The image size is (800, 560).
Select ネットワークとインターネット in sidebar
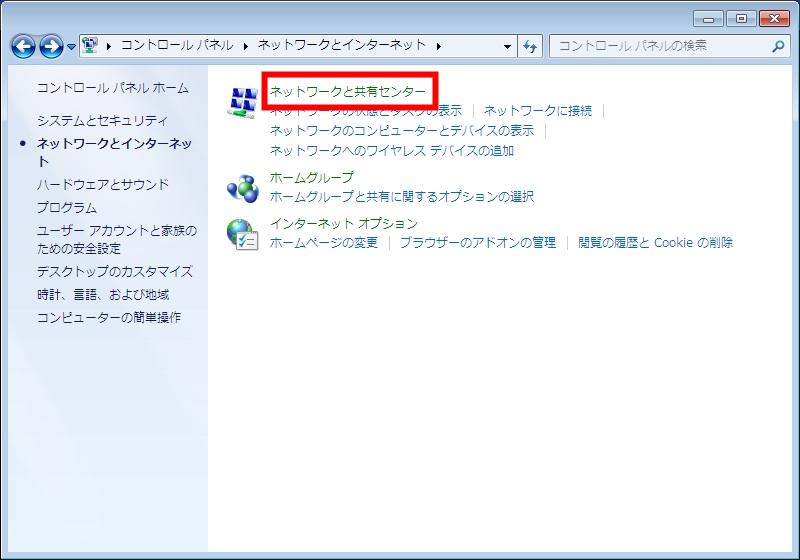click(x=114, y=152)
